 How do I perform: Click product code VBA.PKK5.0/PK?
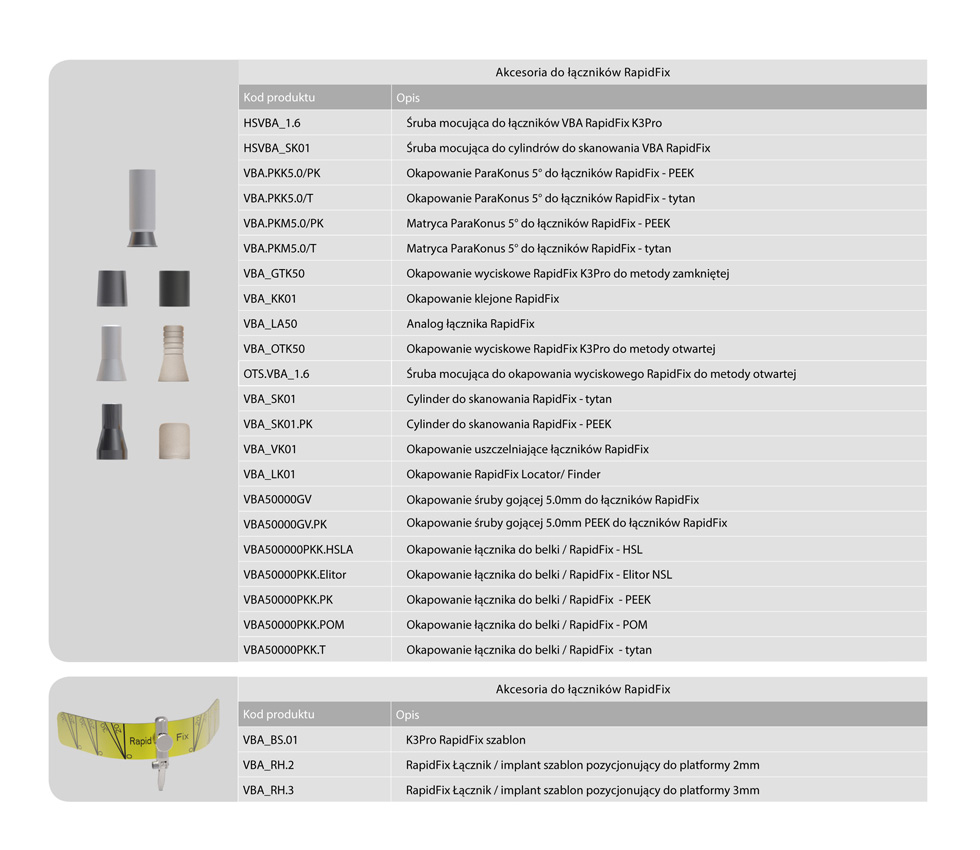coord(282,173)
